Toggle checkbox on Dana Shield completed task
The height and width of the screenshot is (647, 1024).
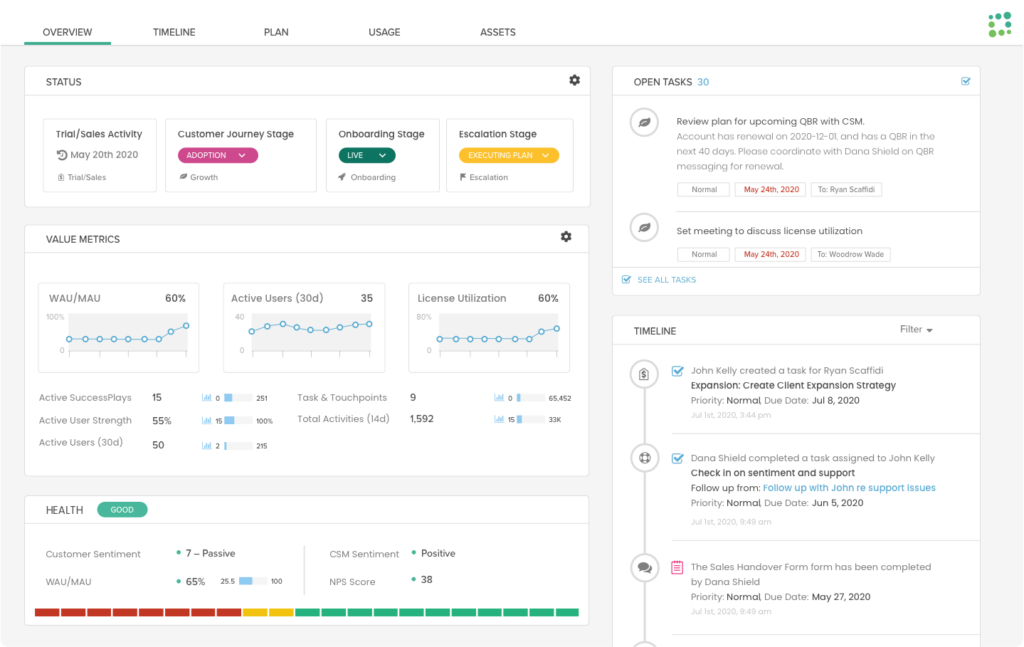point(677,458)
